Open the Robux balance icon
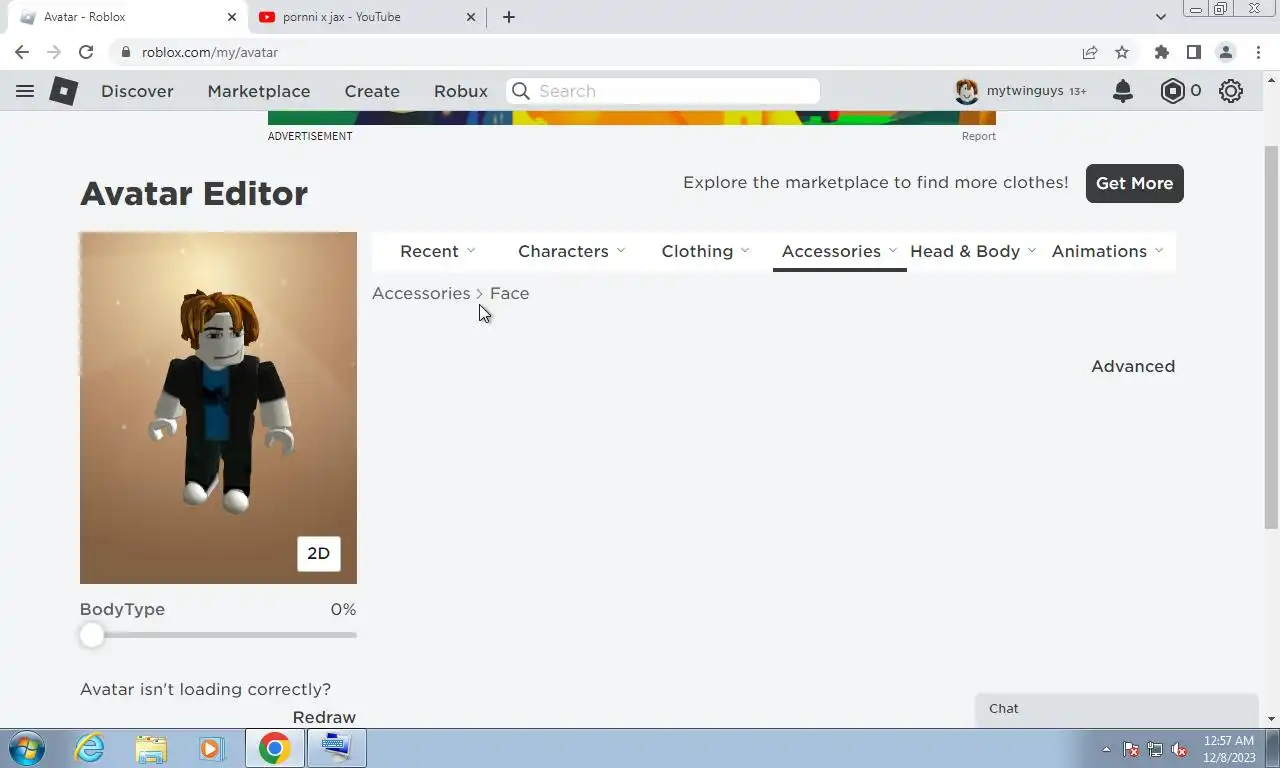This screenshot has width=1280, height=768. pyautogui.click(x=1172, y=91)
